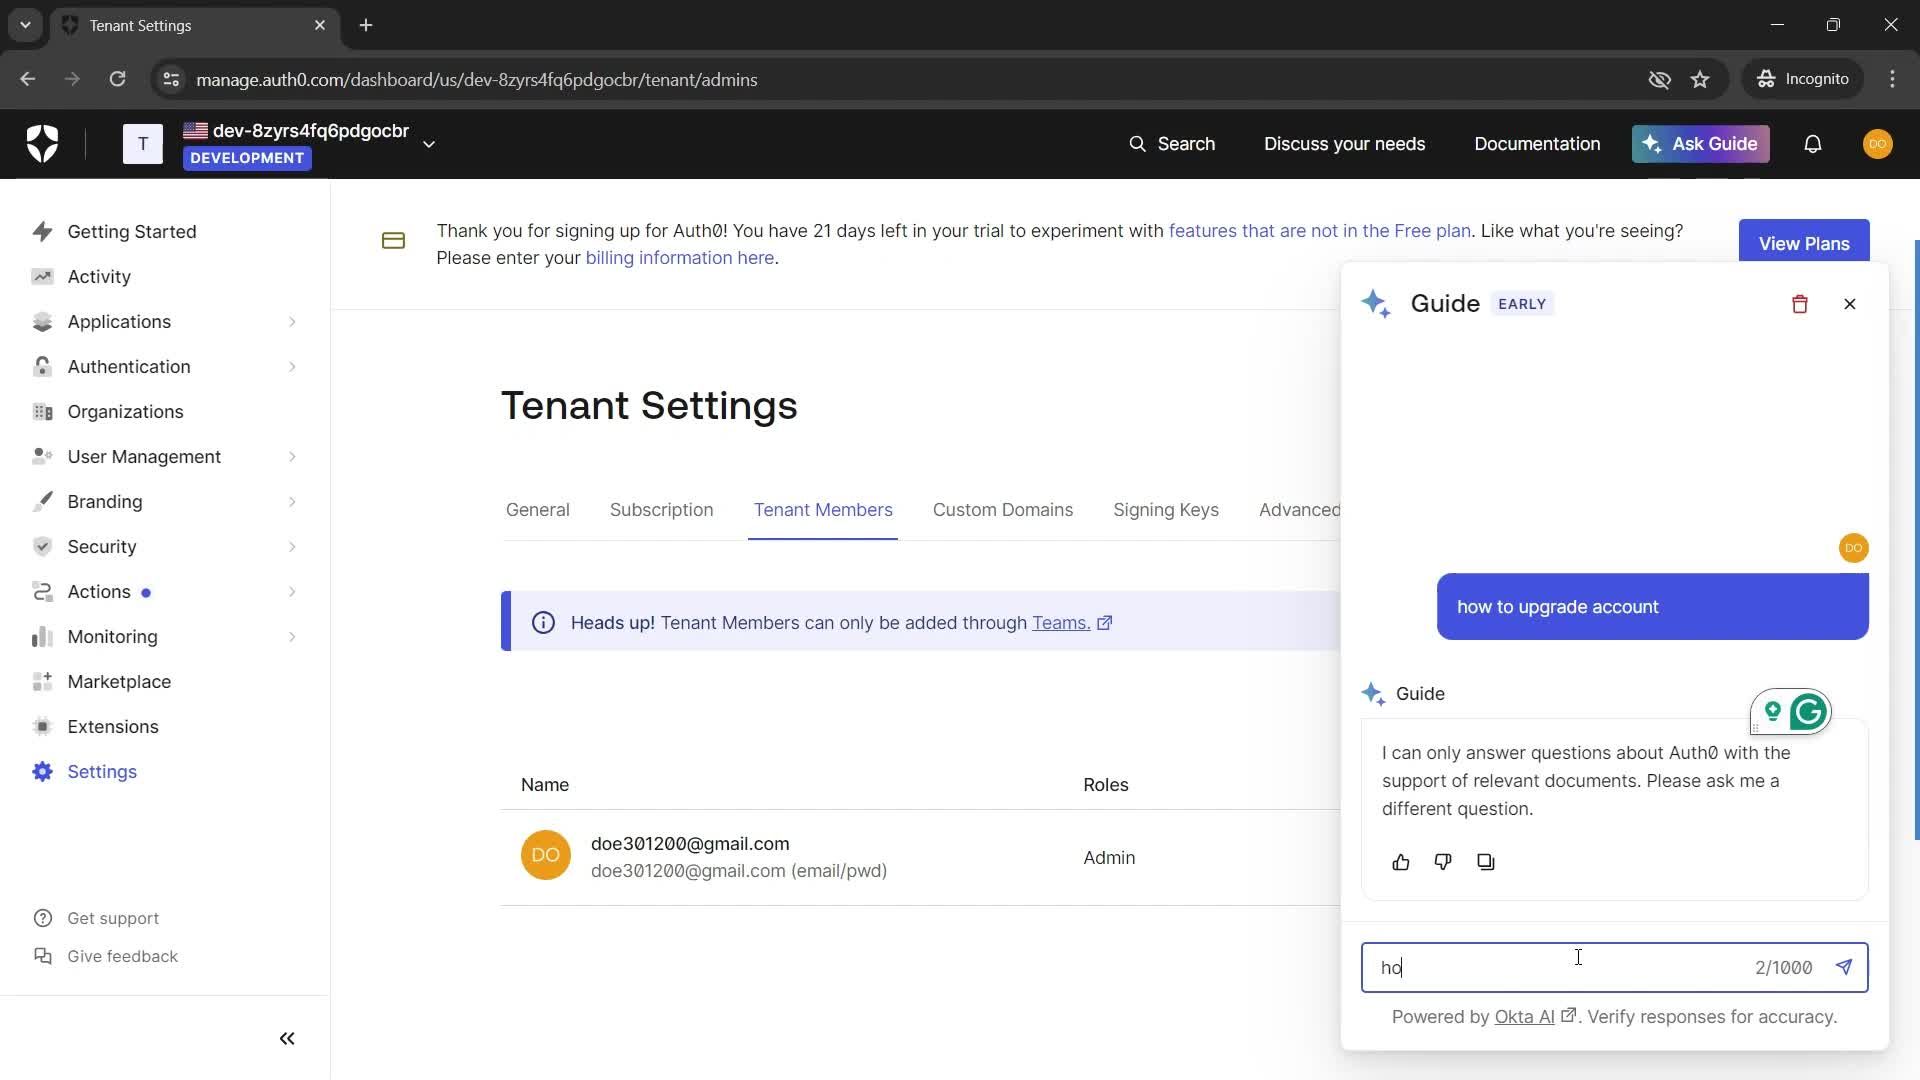Open the Teams link in heads-up notice
1920x1080 pixels.
pos(1071,622)
